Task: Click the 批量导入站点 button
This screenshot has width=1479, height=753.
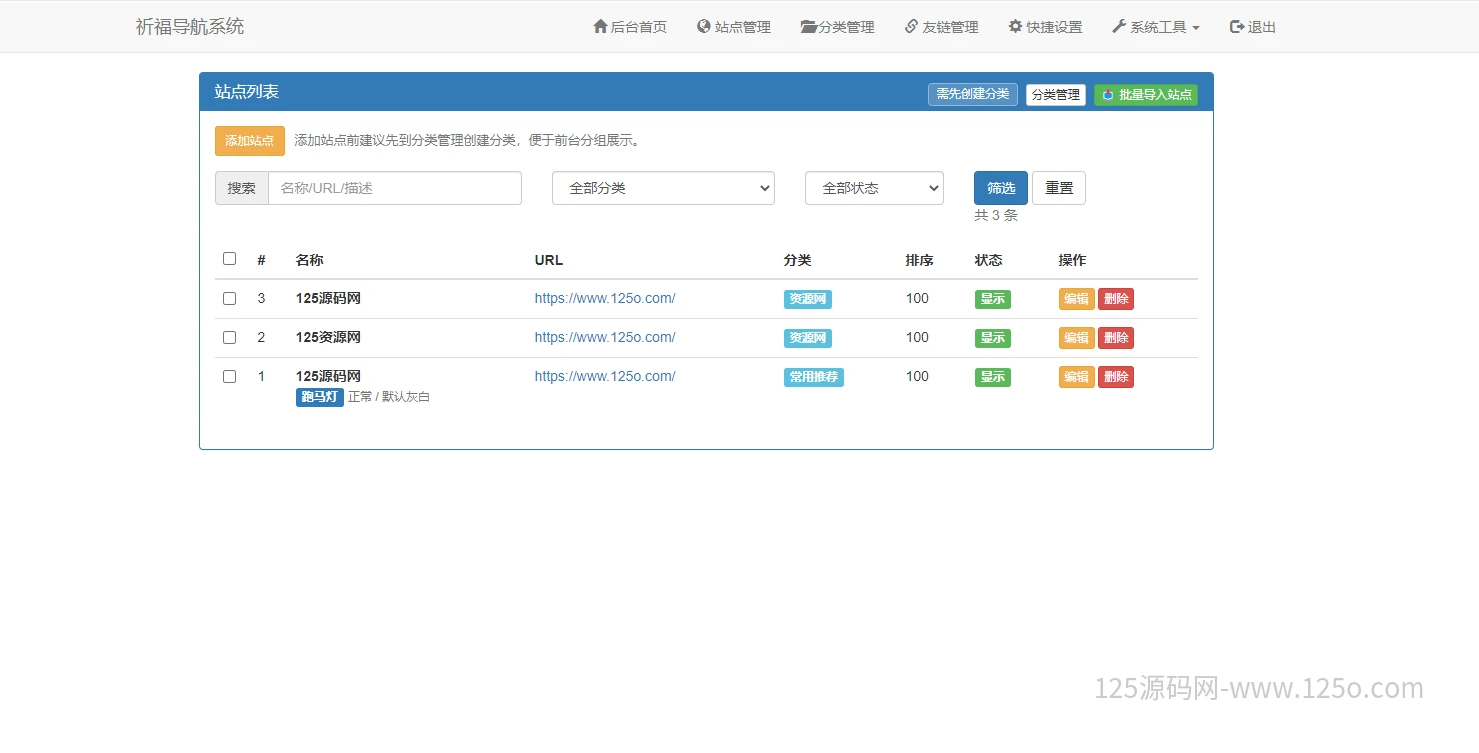Action: (x=1146, y=95)
